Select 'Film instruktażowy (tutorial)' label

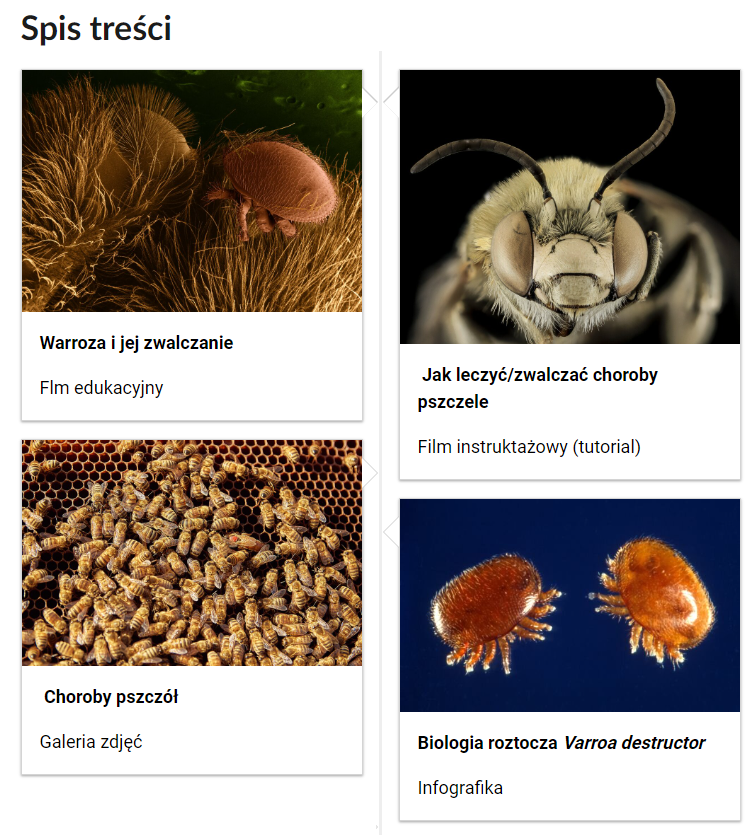pos(529,447)
